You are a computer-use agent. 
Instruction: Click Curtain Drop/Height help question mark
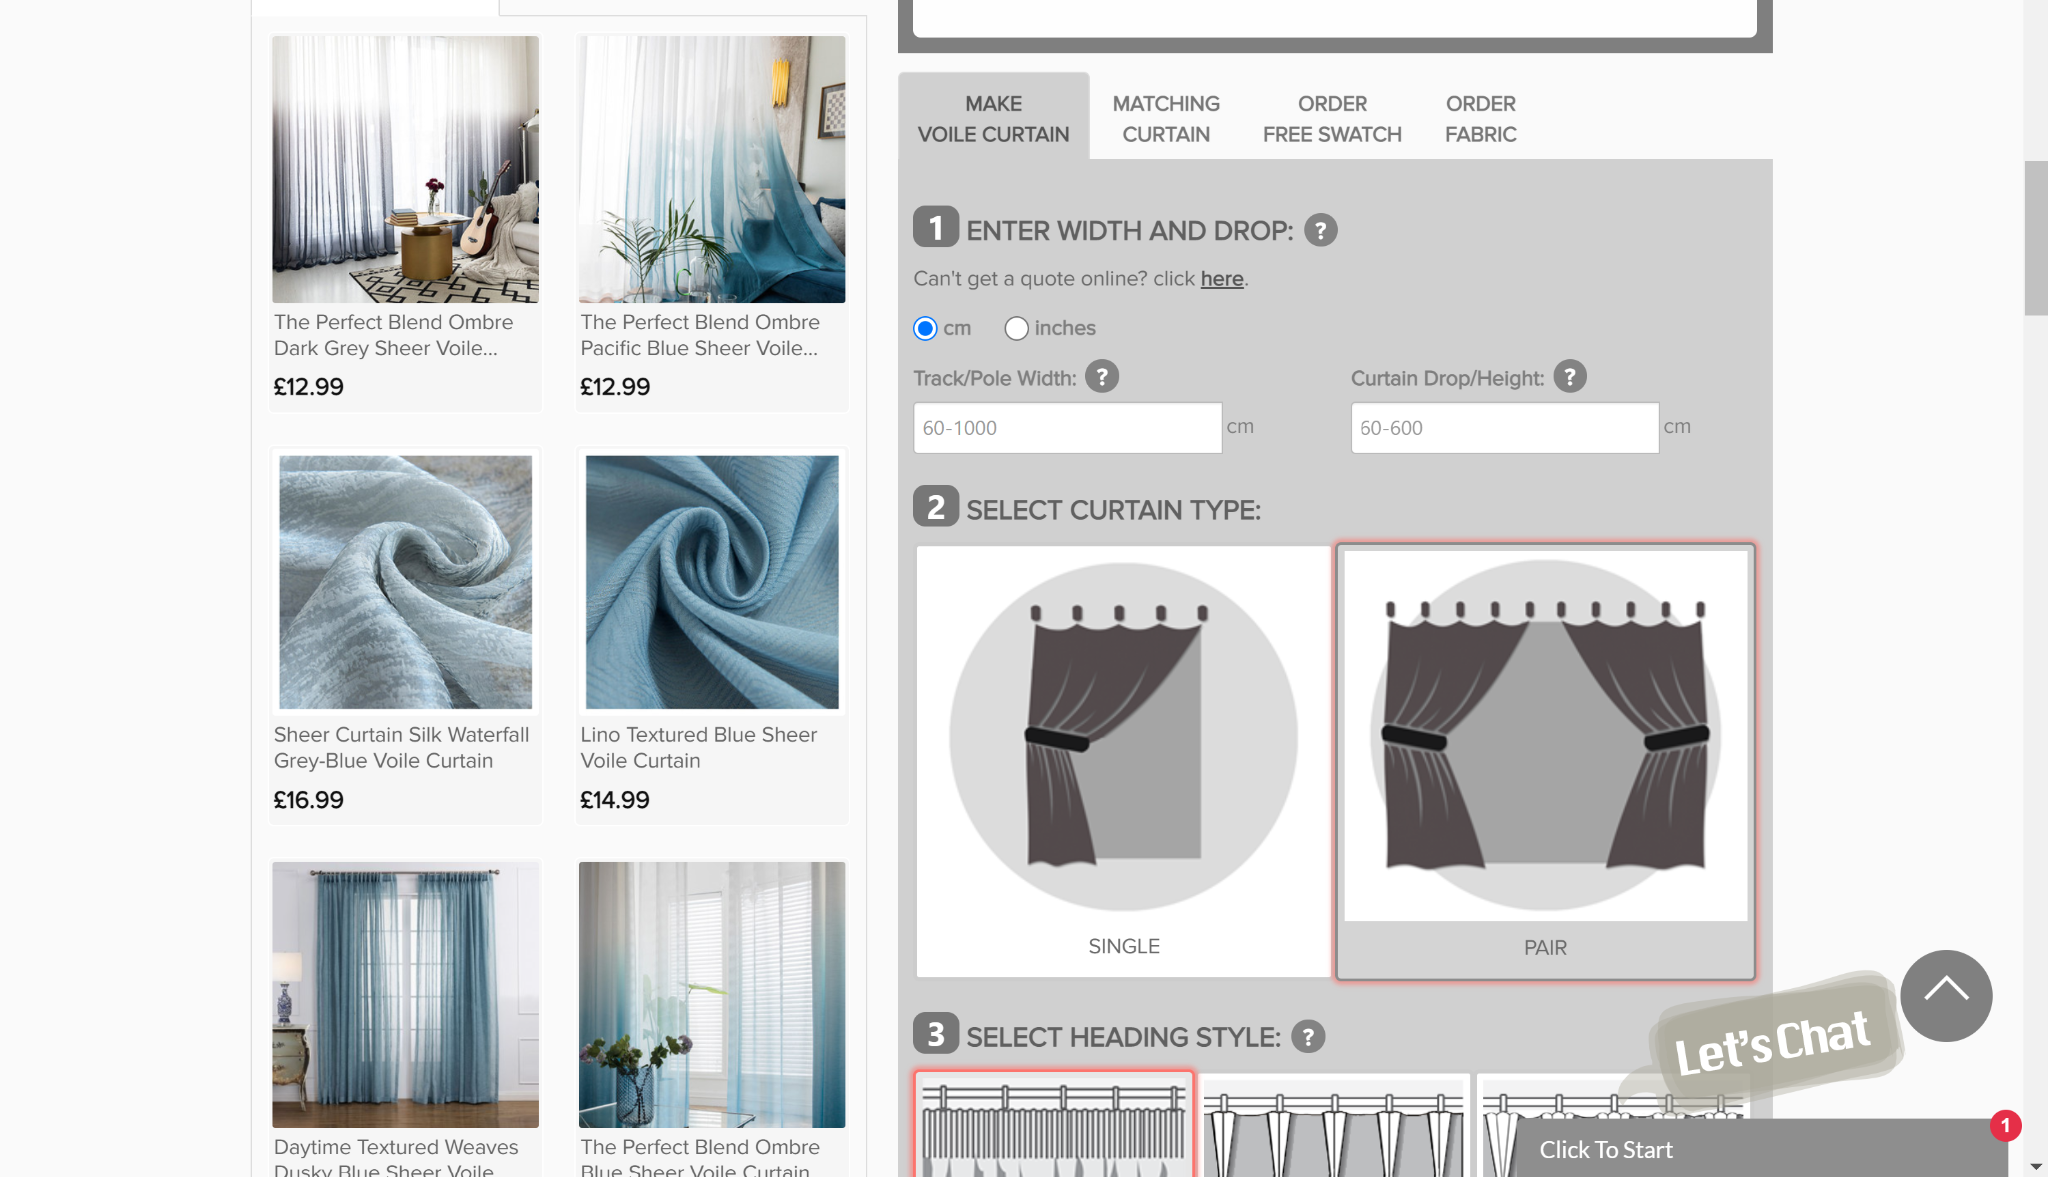[x=1569, y=377]
